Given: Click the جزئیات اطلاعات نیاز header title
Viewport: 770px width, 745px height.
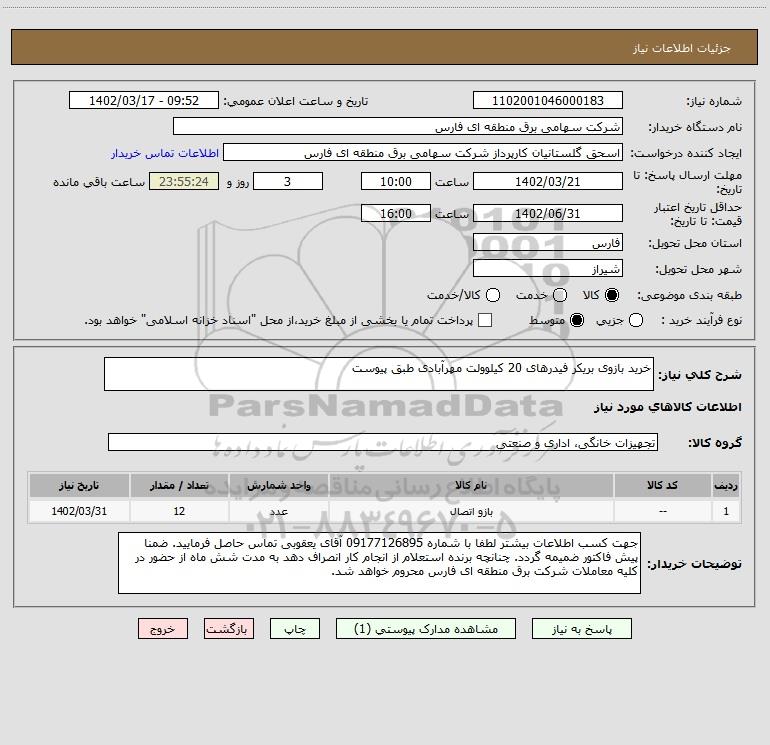Looking at the screenshot, I should click(x=681, y=48).
